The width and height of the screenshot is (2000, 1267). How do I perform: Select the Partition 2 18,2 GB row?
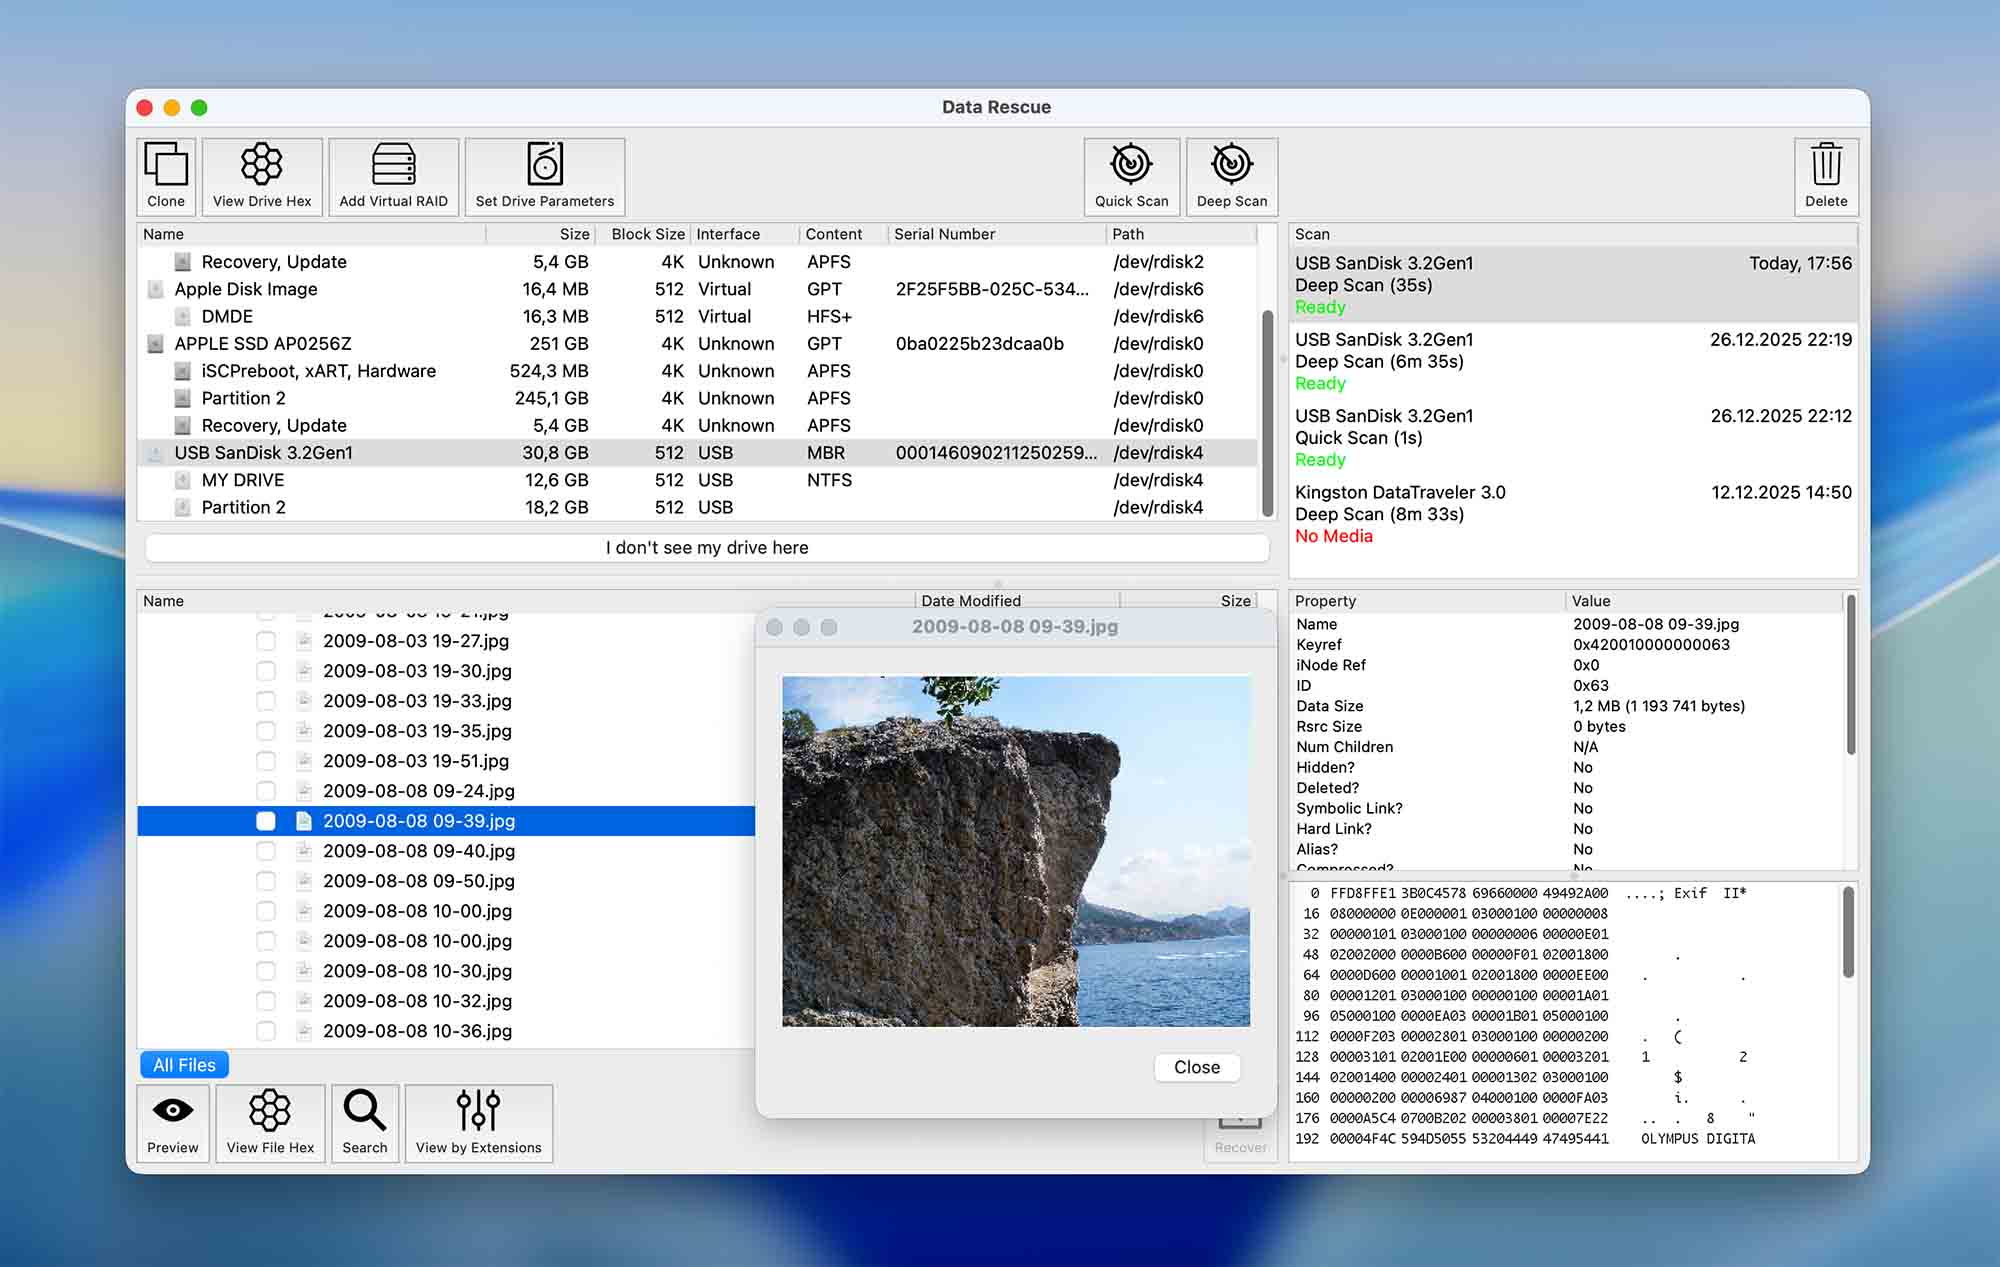(697, 507)
